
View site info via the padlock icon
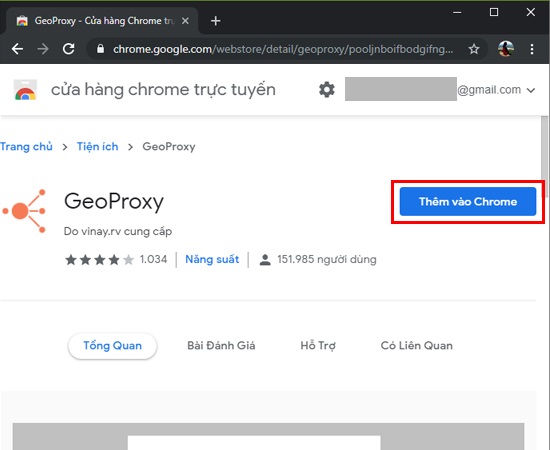click(100, 48)
